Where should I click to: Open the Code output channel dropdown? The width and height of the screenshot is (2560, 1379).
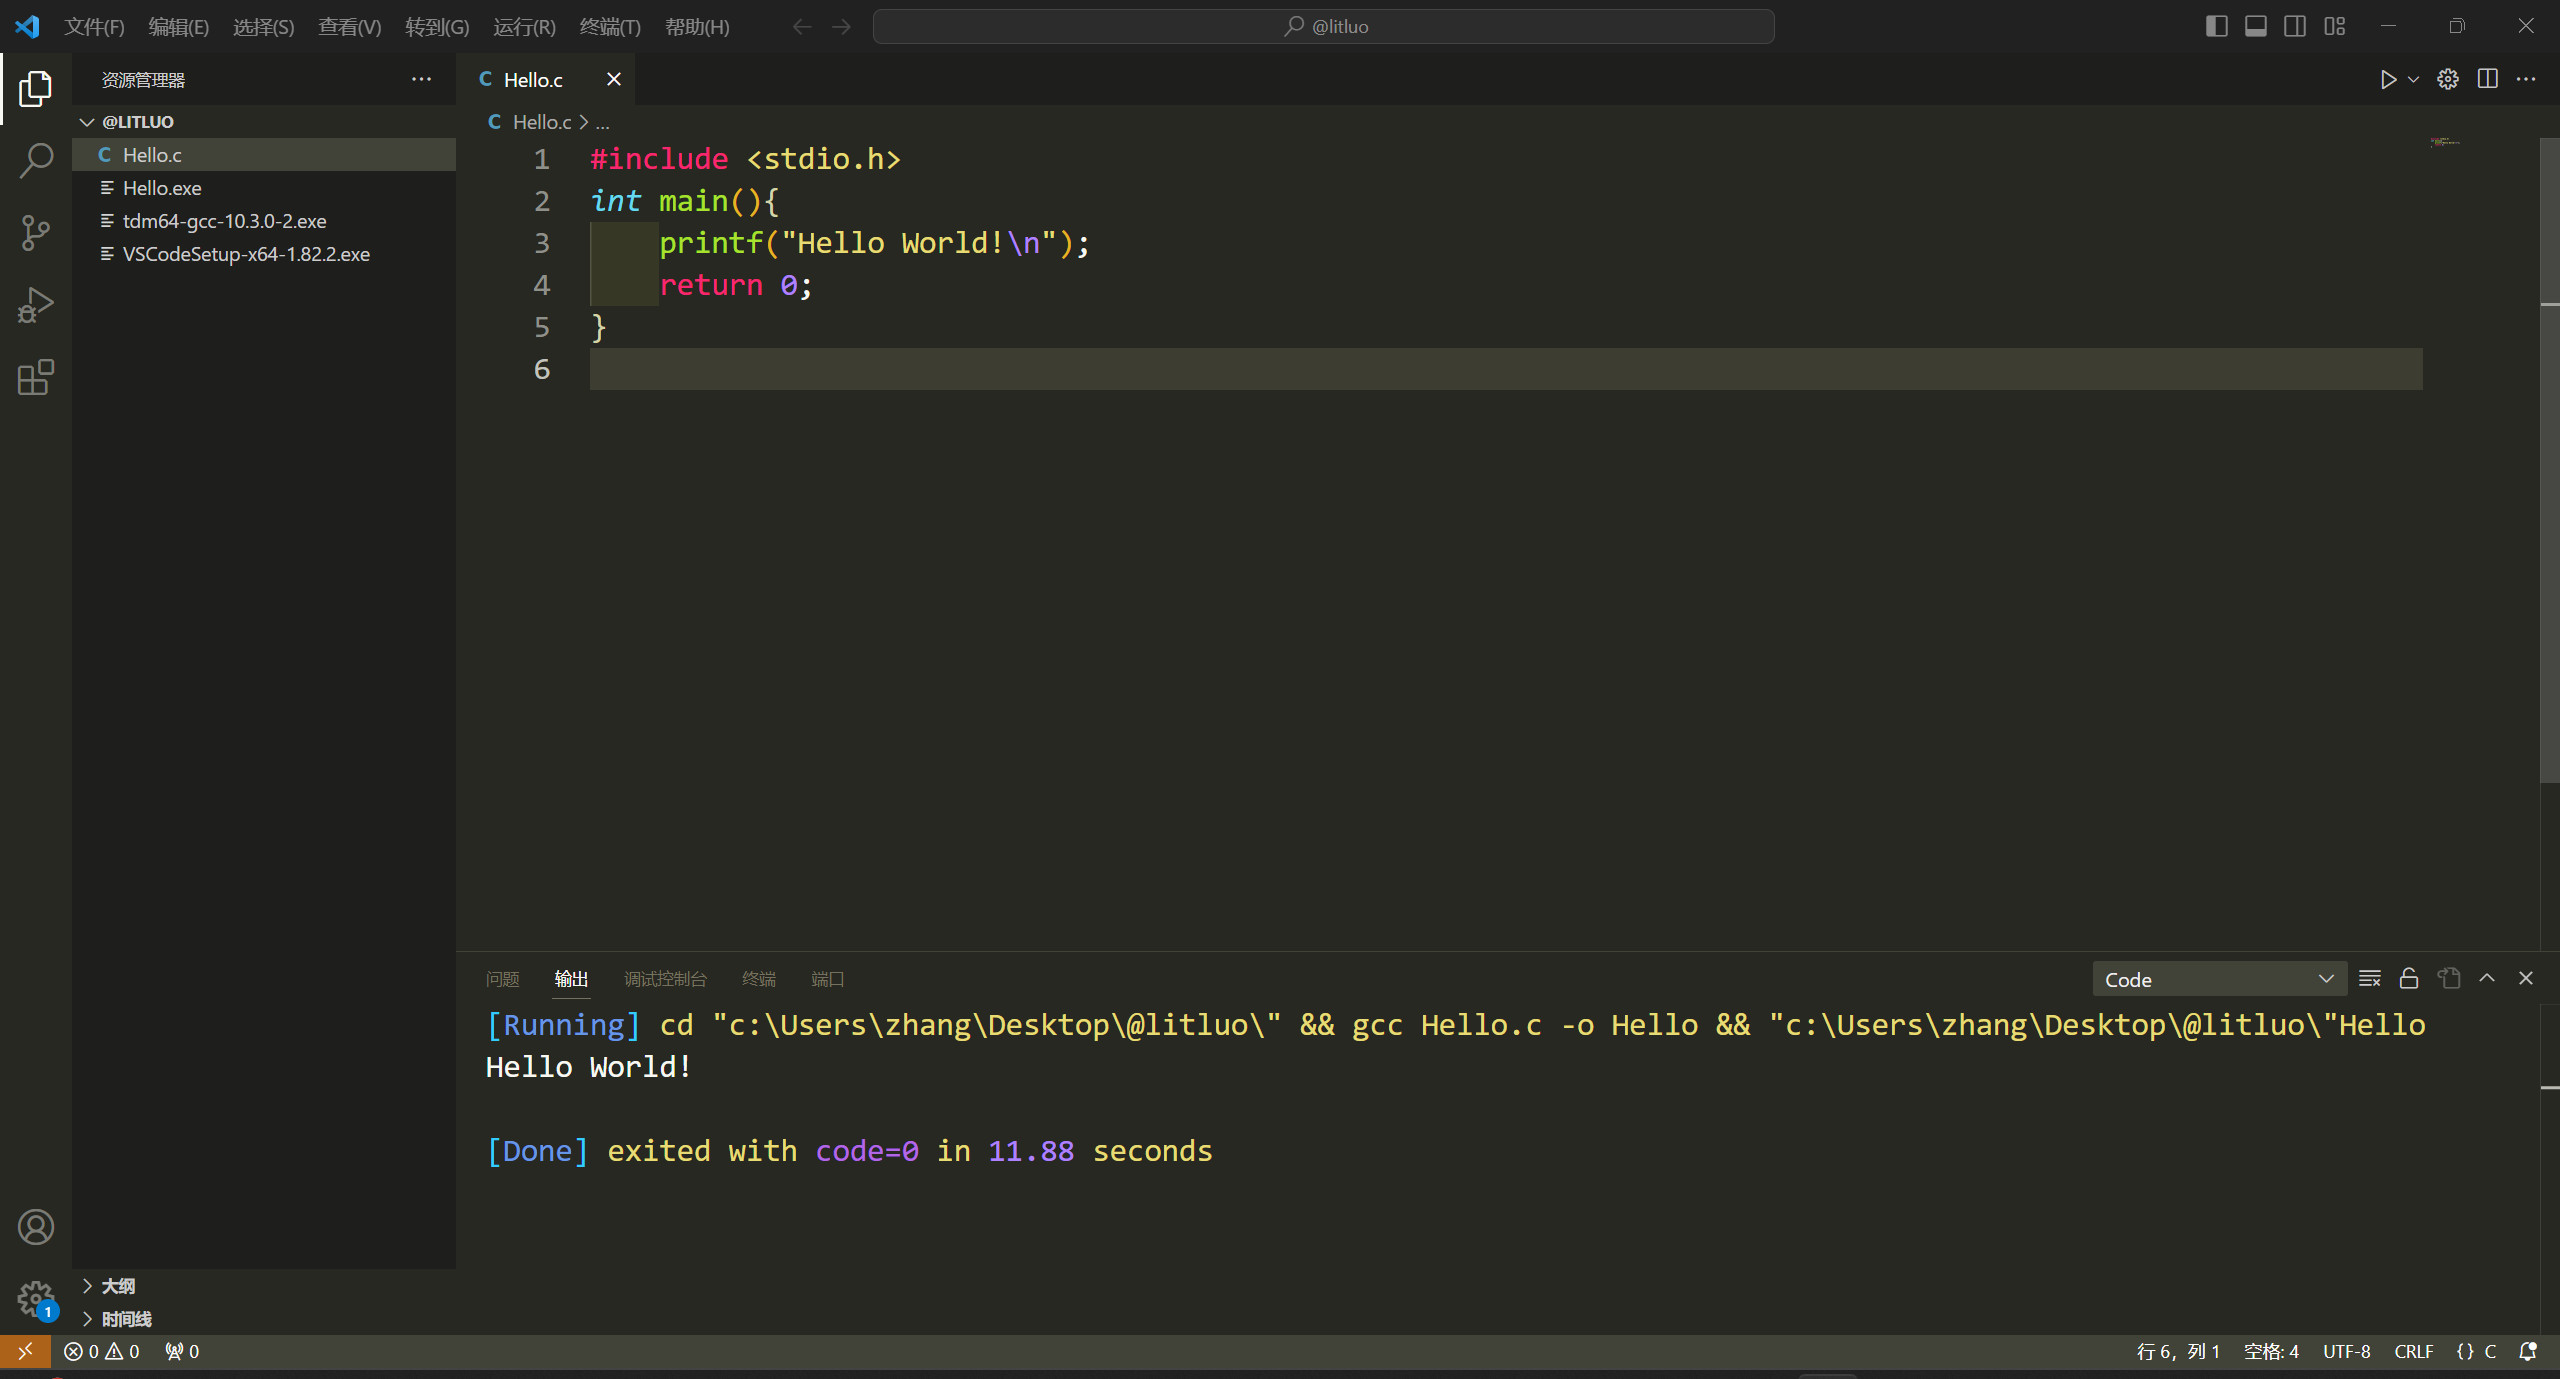point(2219,979)
